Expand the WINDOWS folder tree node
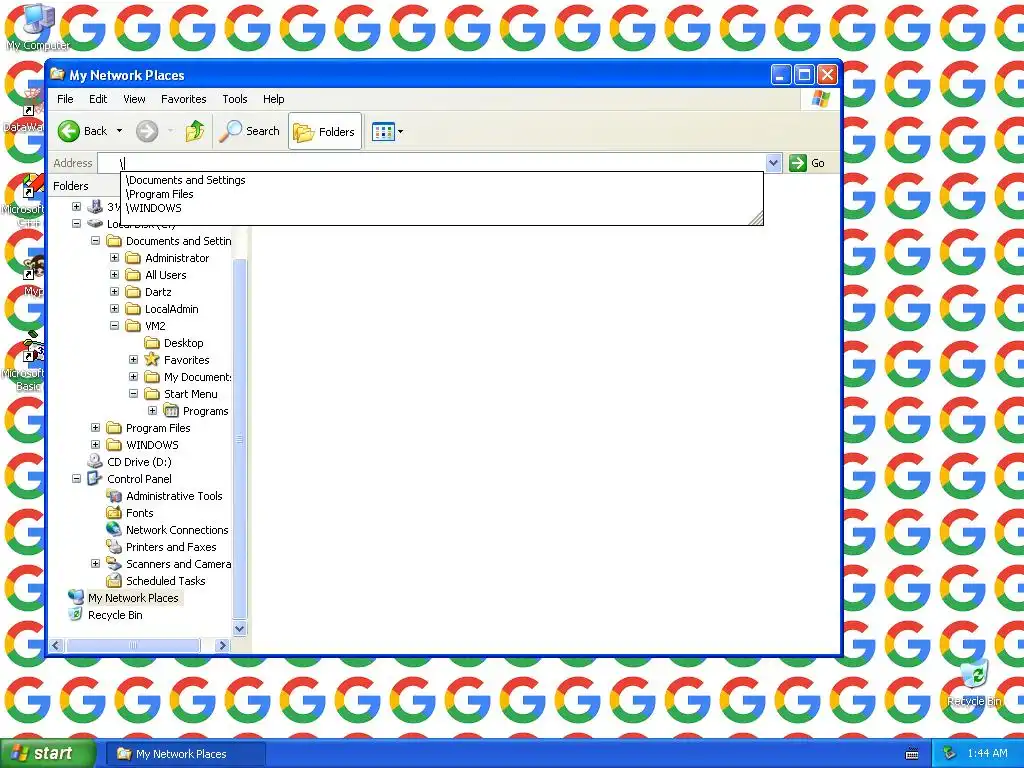1024x768 pixels. tap(95, 445)
